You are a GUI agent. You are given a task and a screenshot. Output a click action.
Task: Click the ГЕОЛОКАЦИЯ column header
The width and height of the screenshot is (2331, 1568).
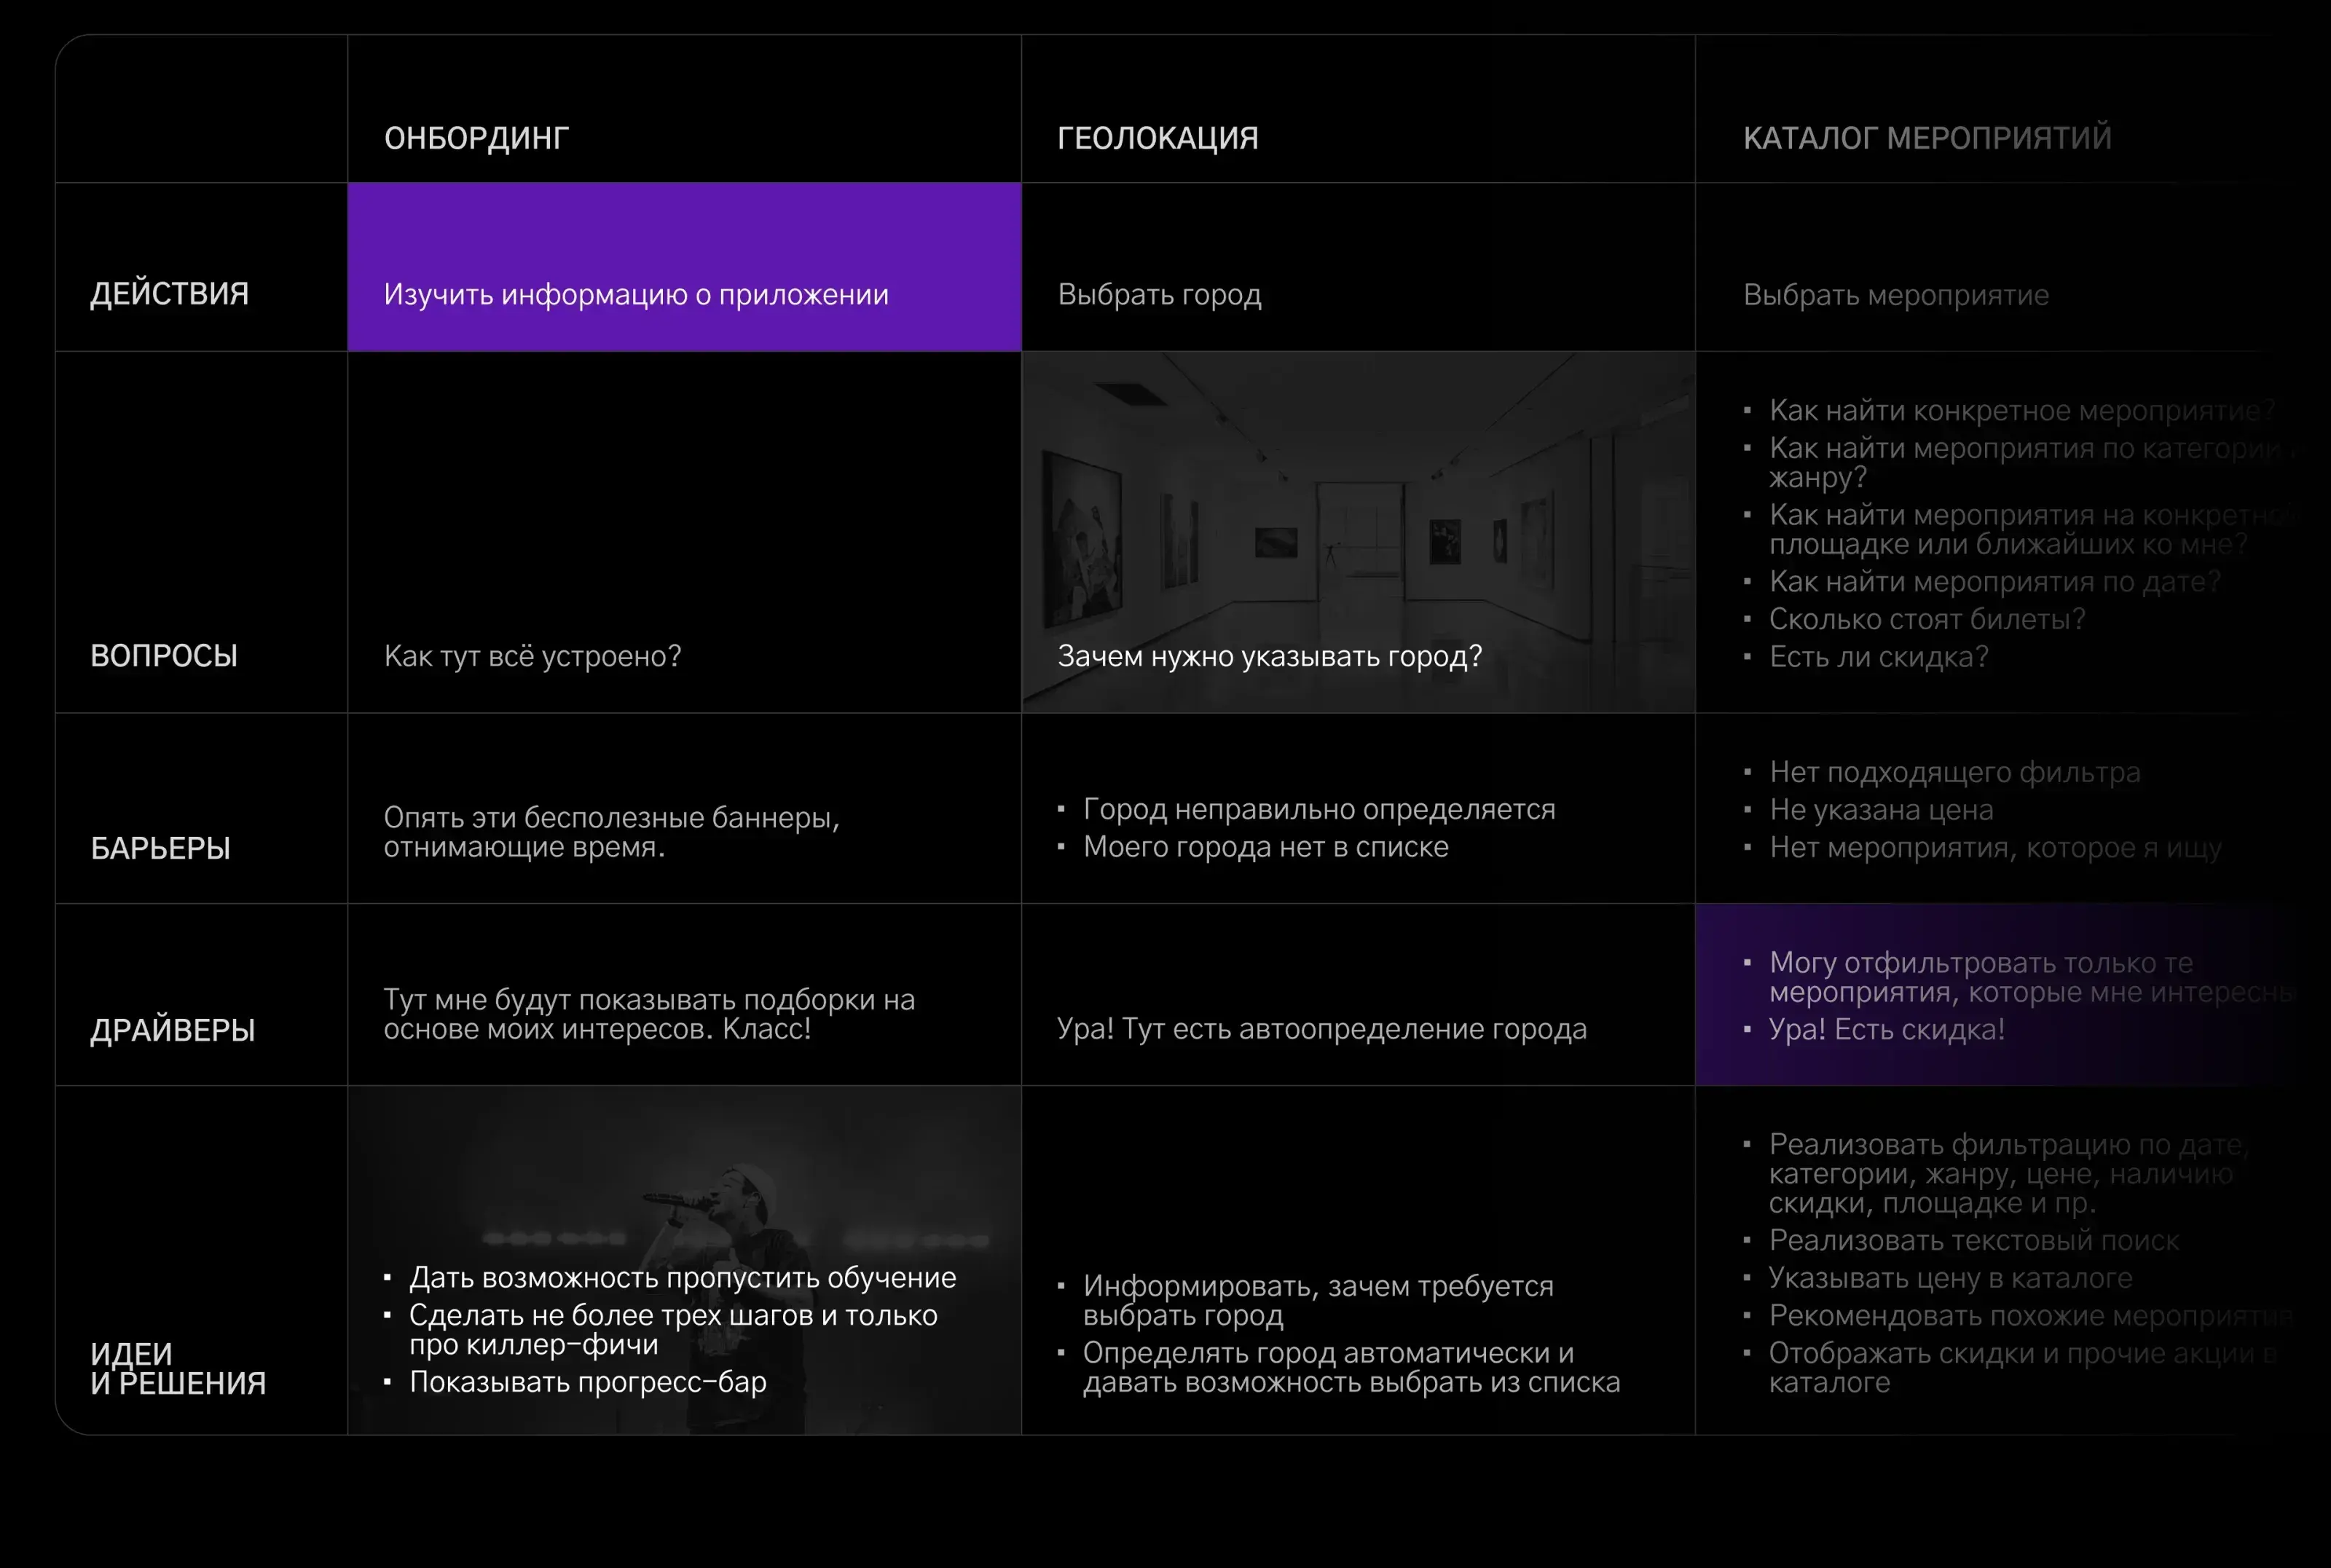[x=1157, y=138]
